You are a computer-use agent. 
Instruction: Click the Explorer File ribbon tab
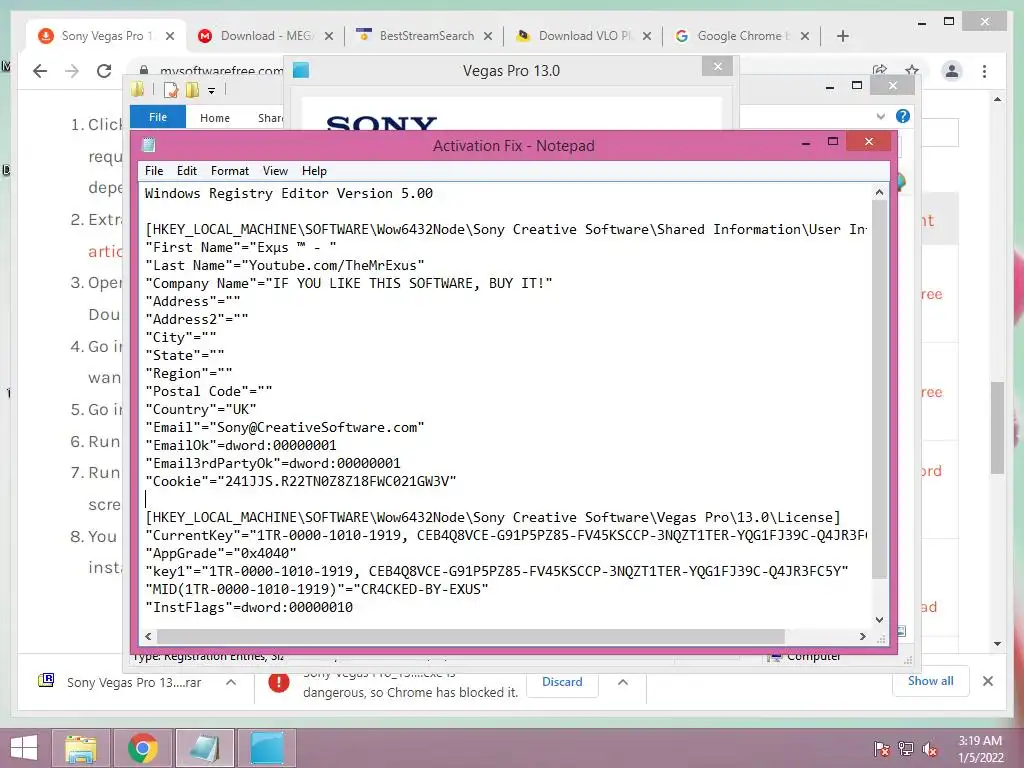pos(158,117)
